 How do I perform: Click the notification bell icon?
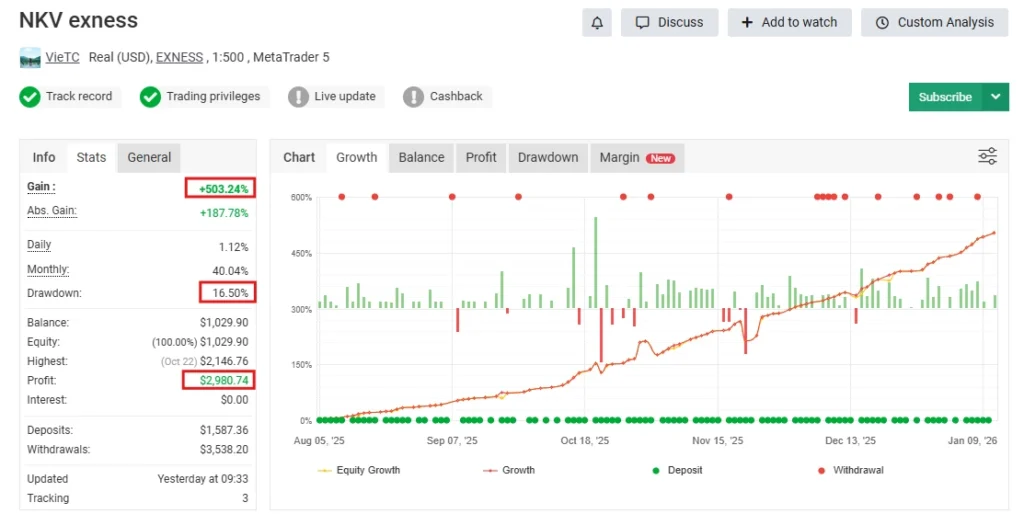(x=597, y=22)
